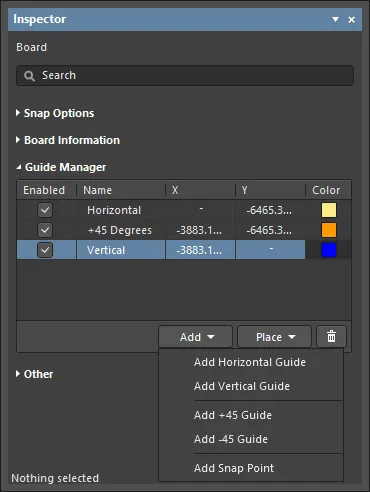
Task: Choose Add Vertical Guide
Action: point(242,386)
